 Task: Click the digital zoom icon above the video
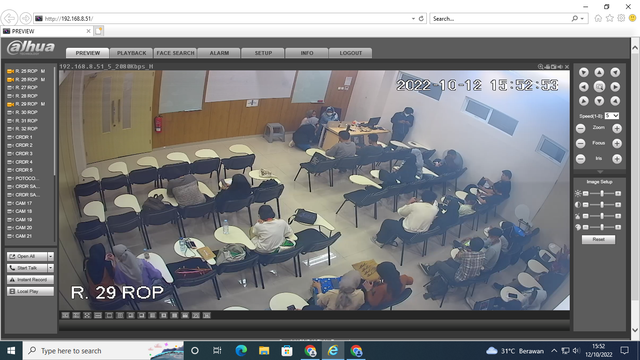coord(540,67)
